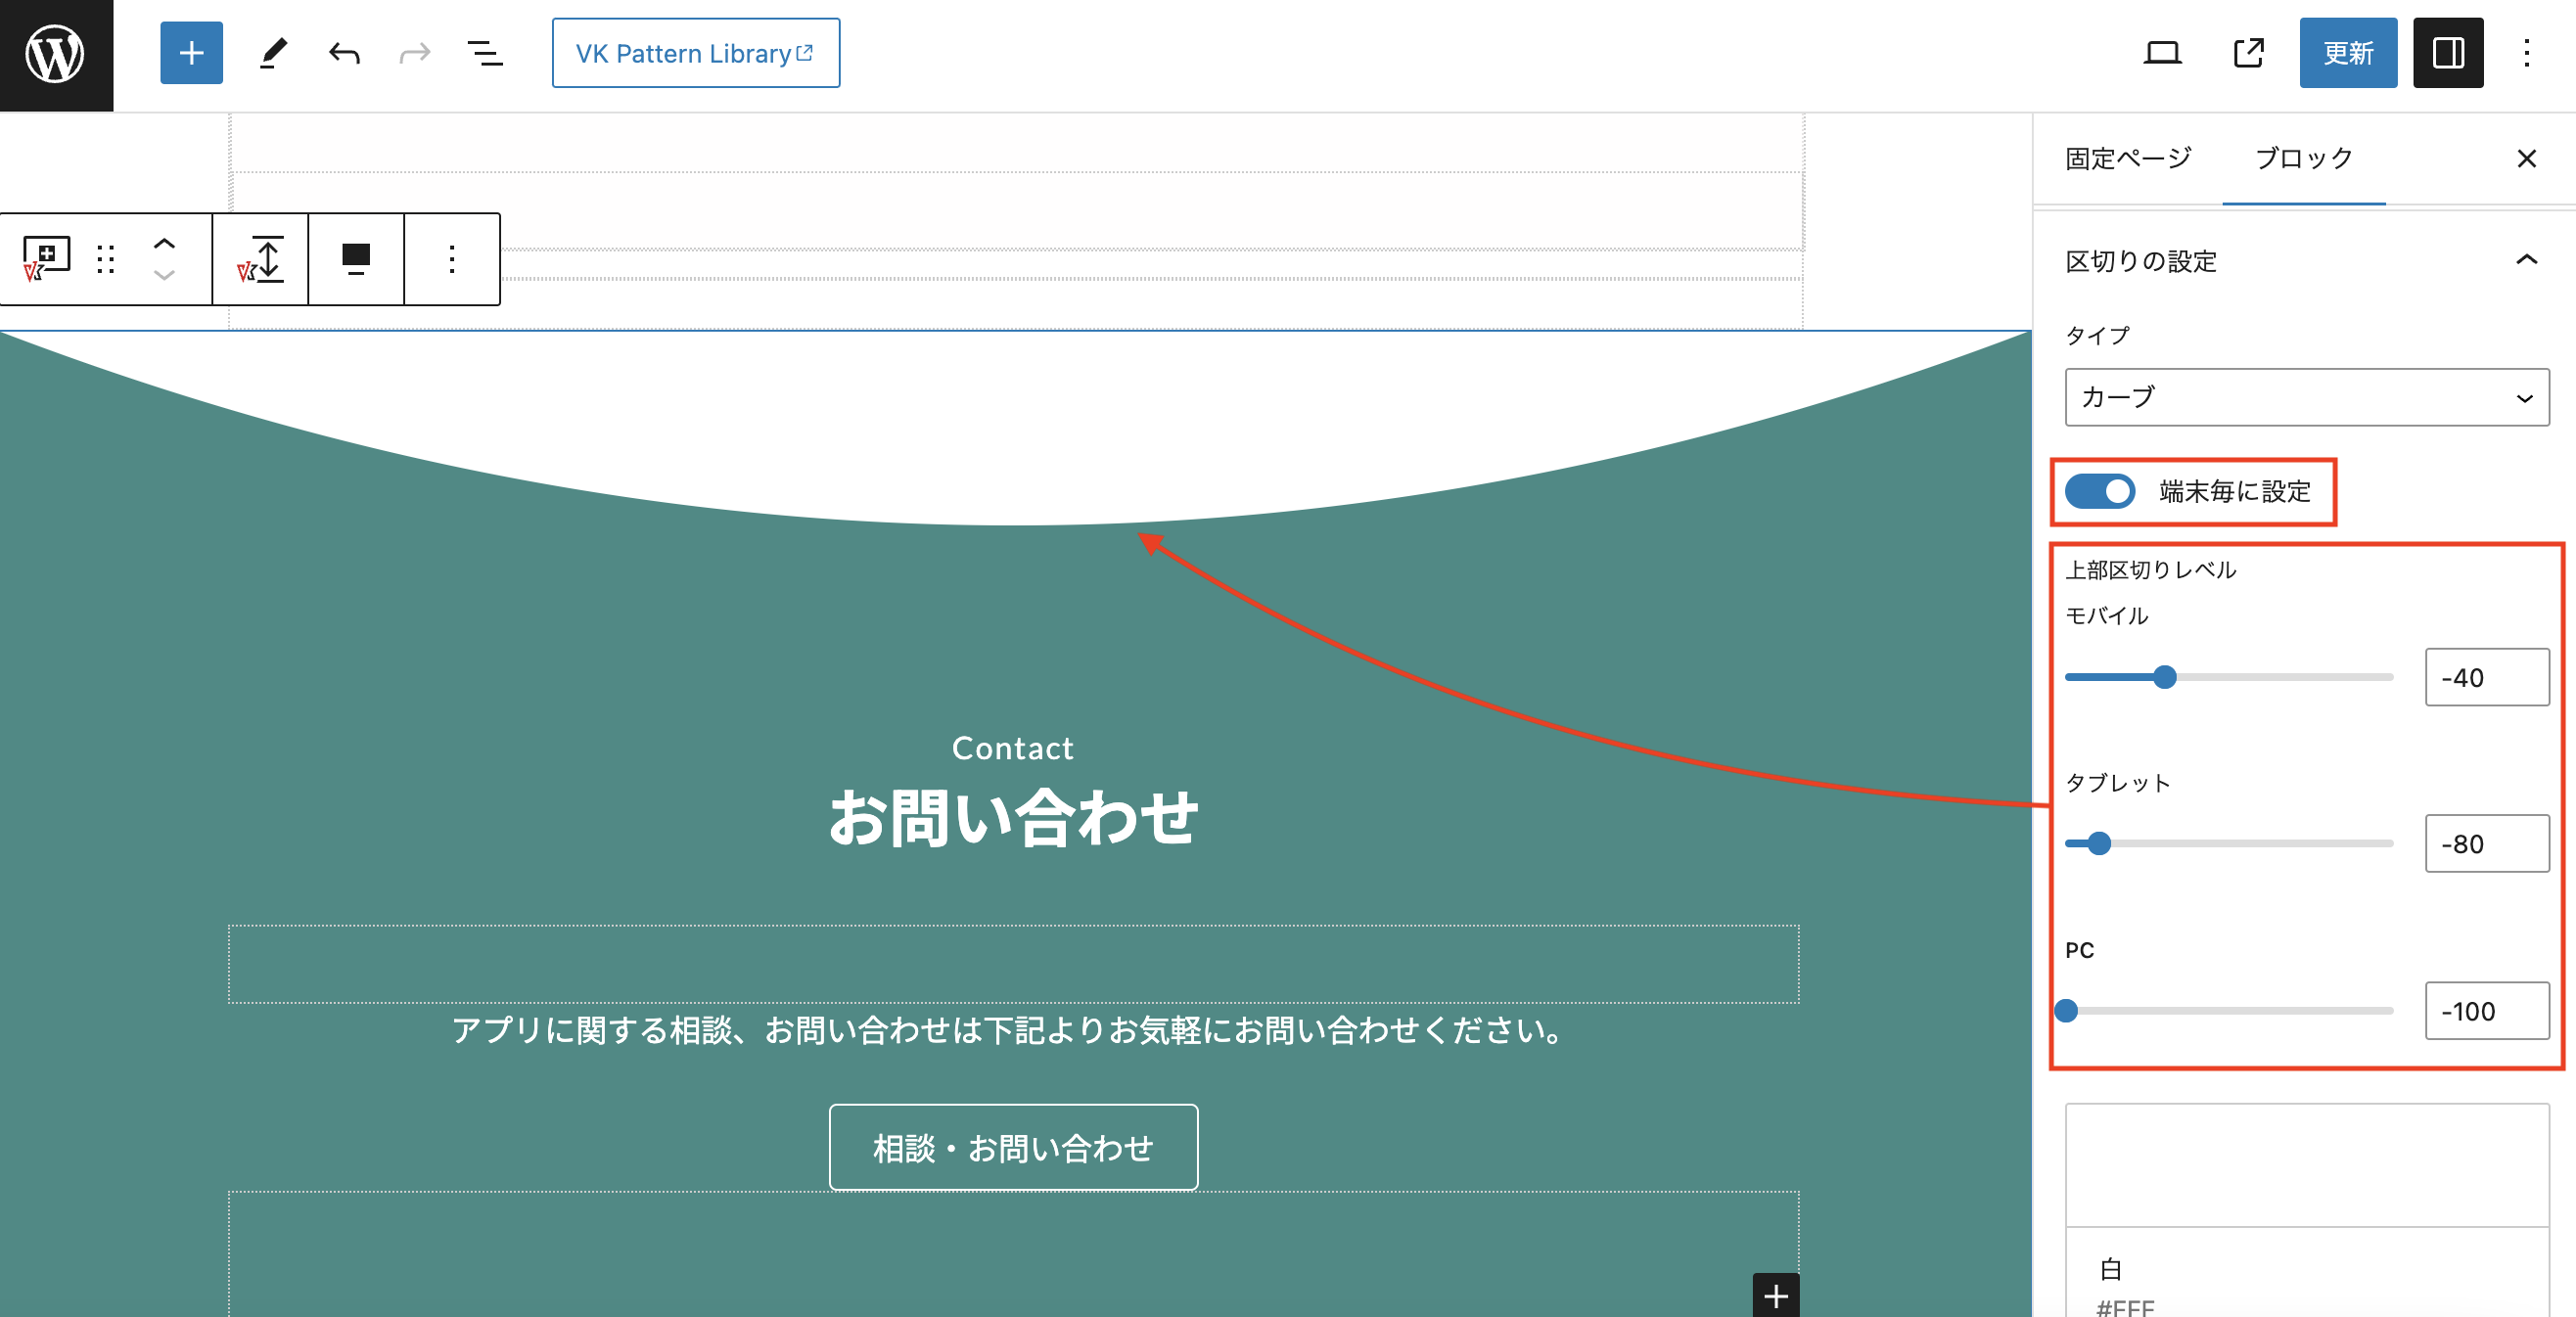The height and width of the screenshot is (1317, 2576).
Task: Click the 白 color name label
Action: click(x=2110, y=1268)
